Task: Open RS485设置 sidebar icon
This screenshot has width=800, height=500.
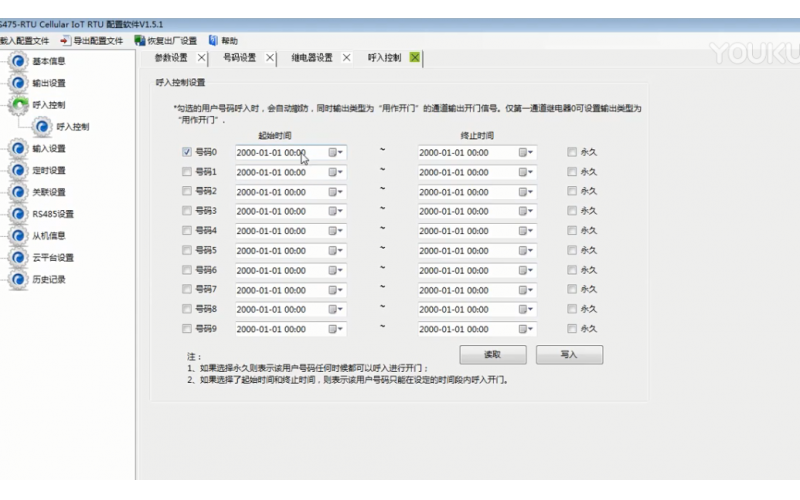Action: pos(18,214)
